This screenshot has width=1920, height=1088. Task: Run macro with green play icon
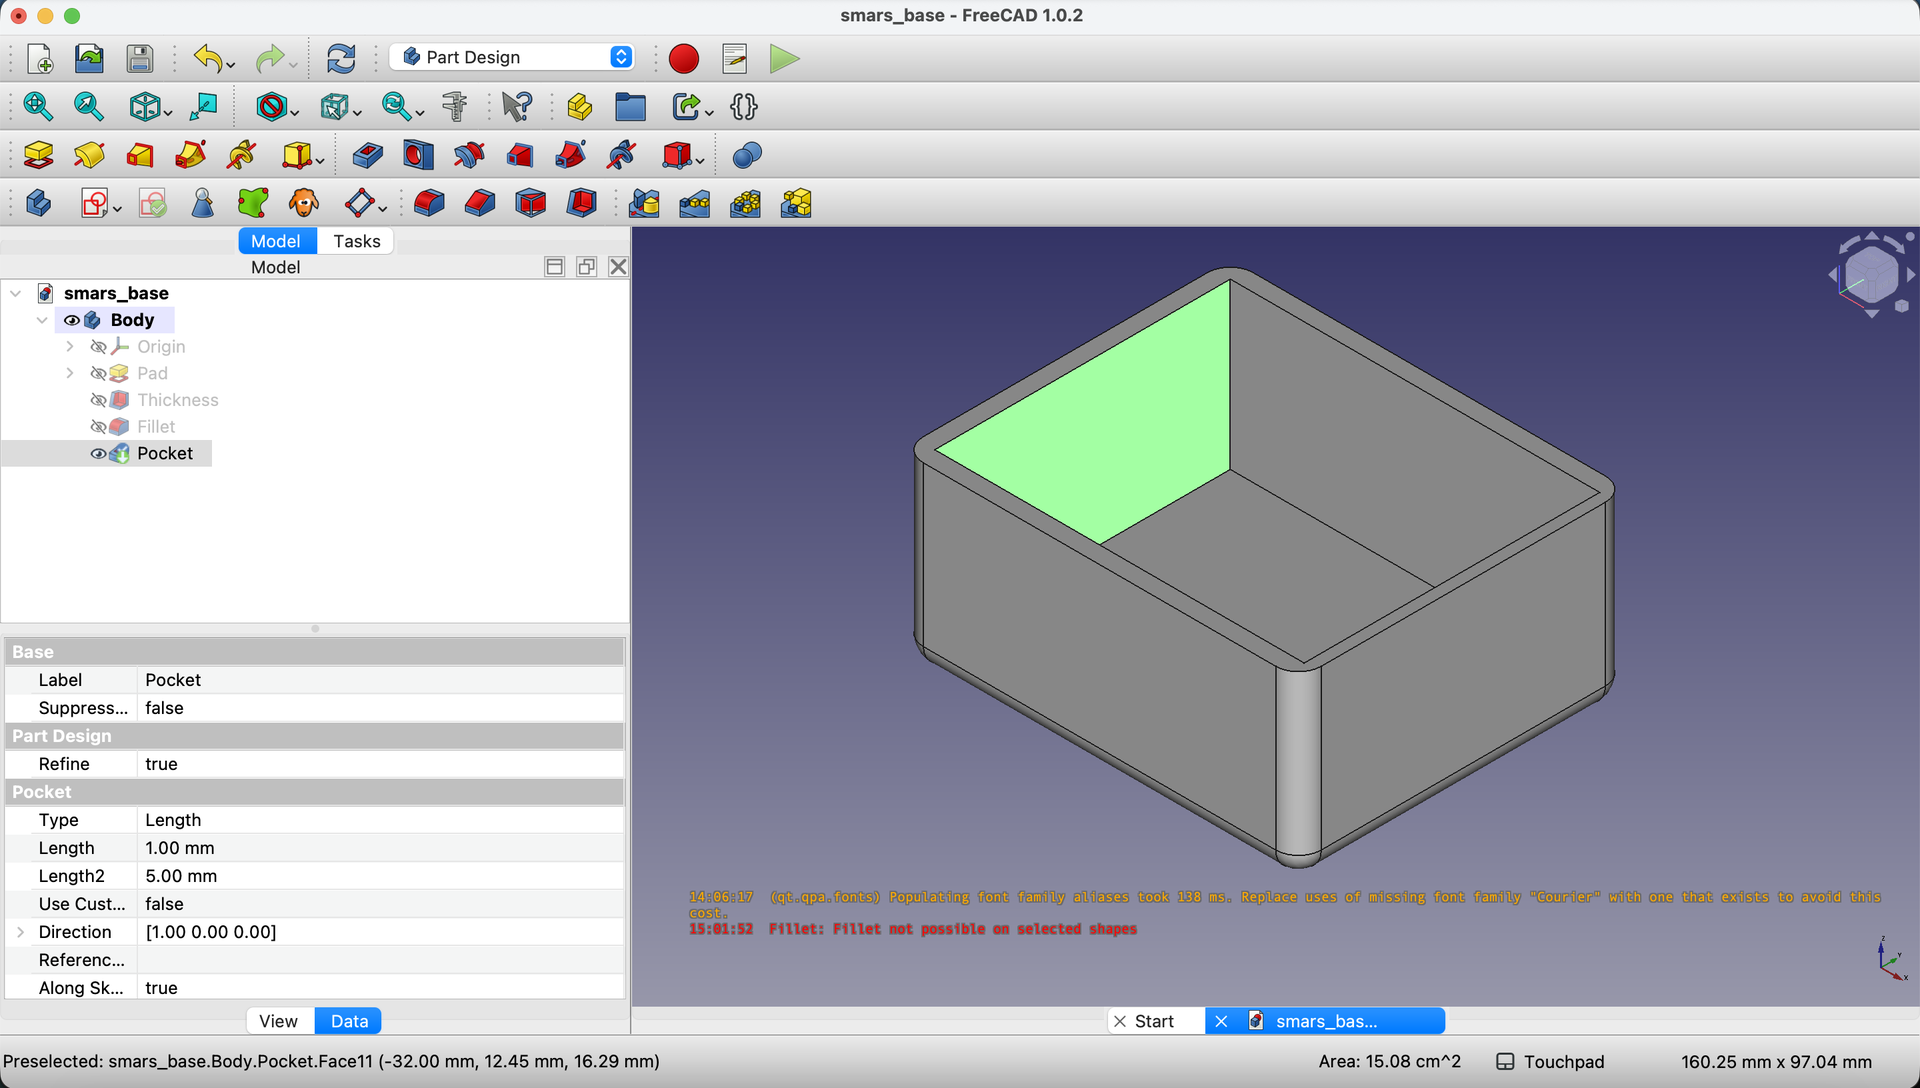coord(785,59)
